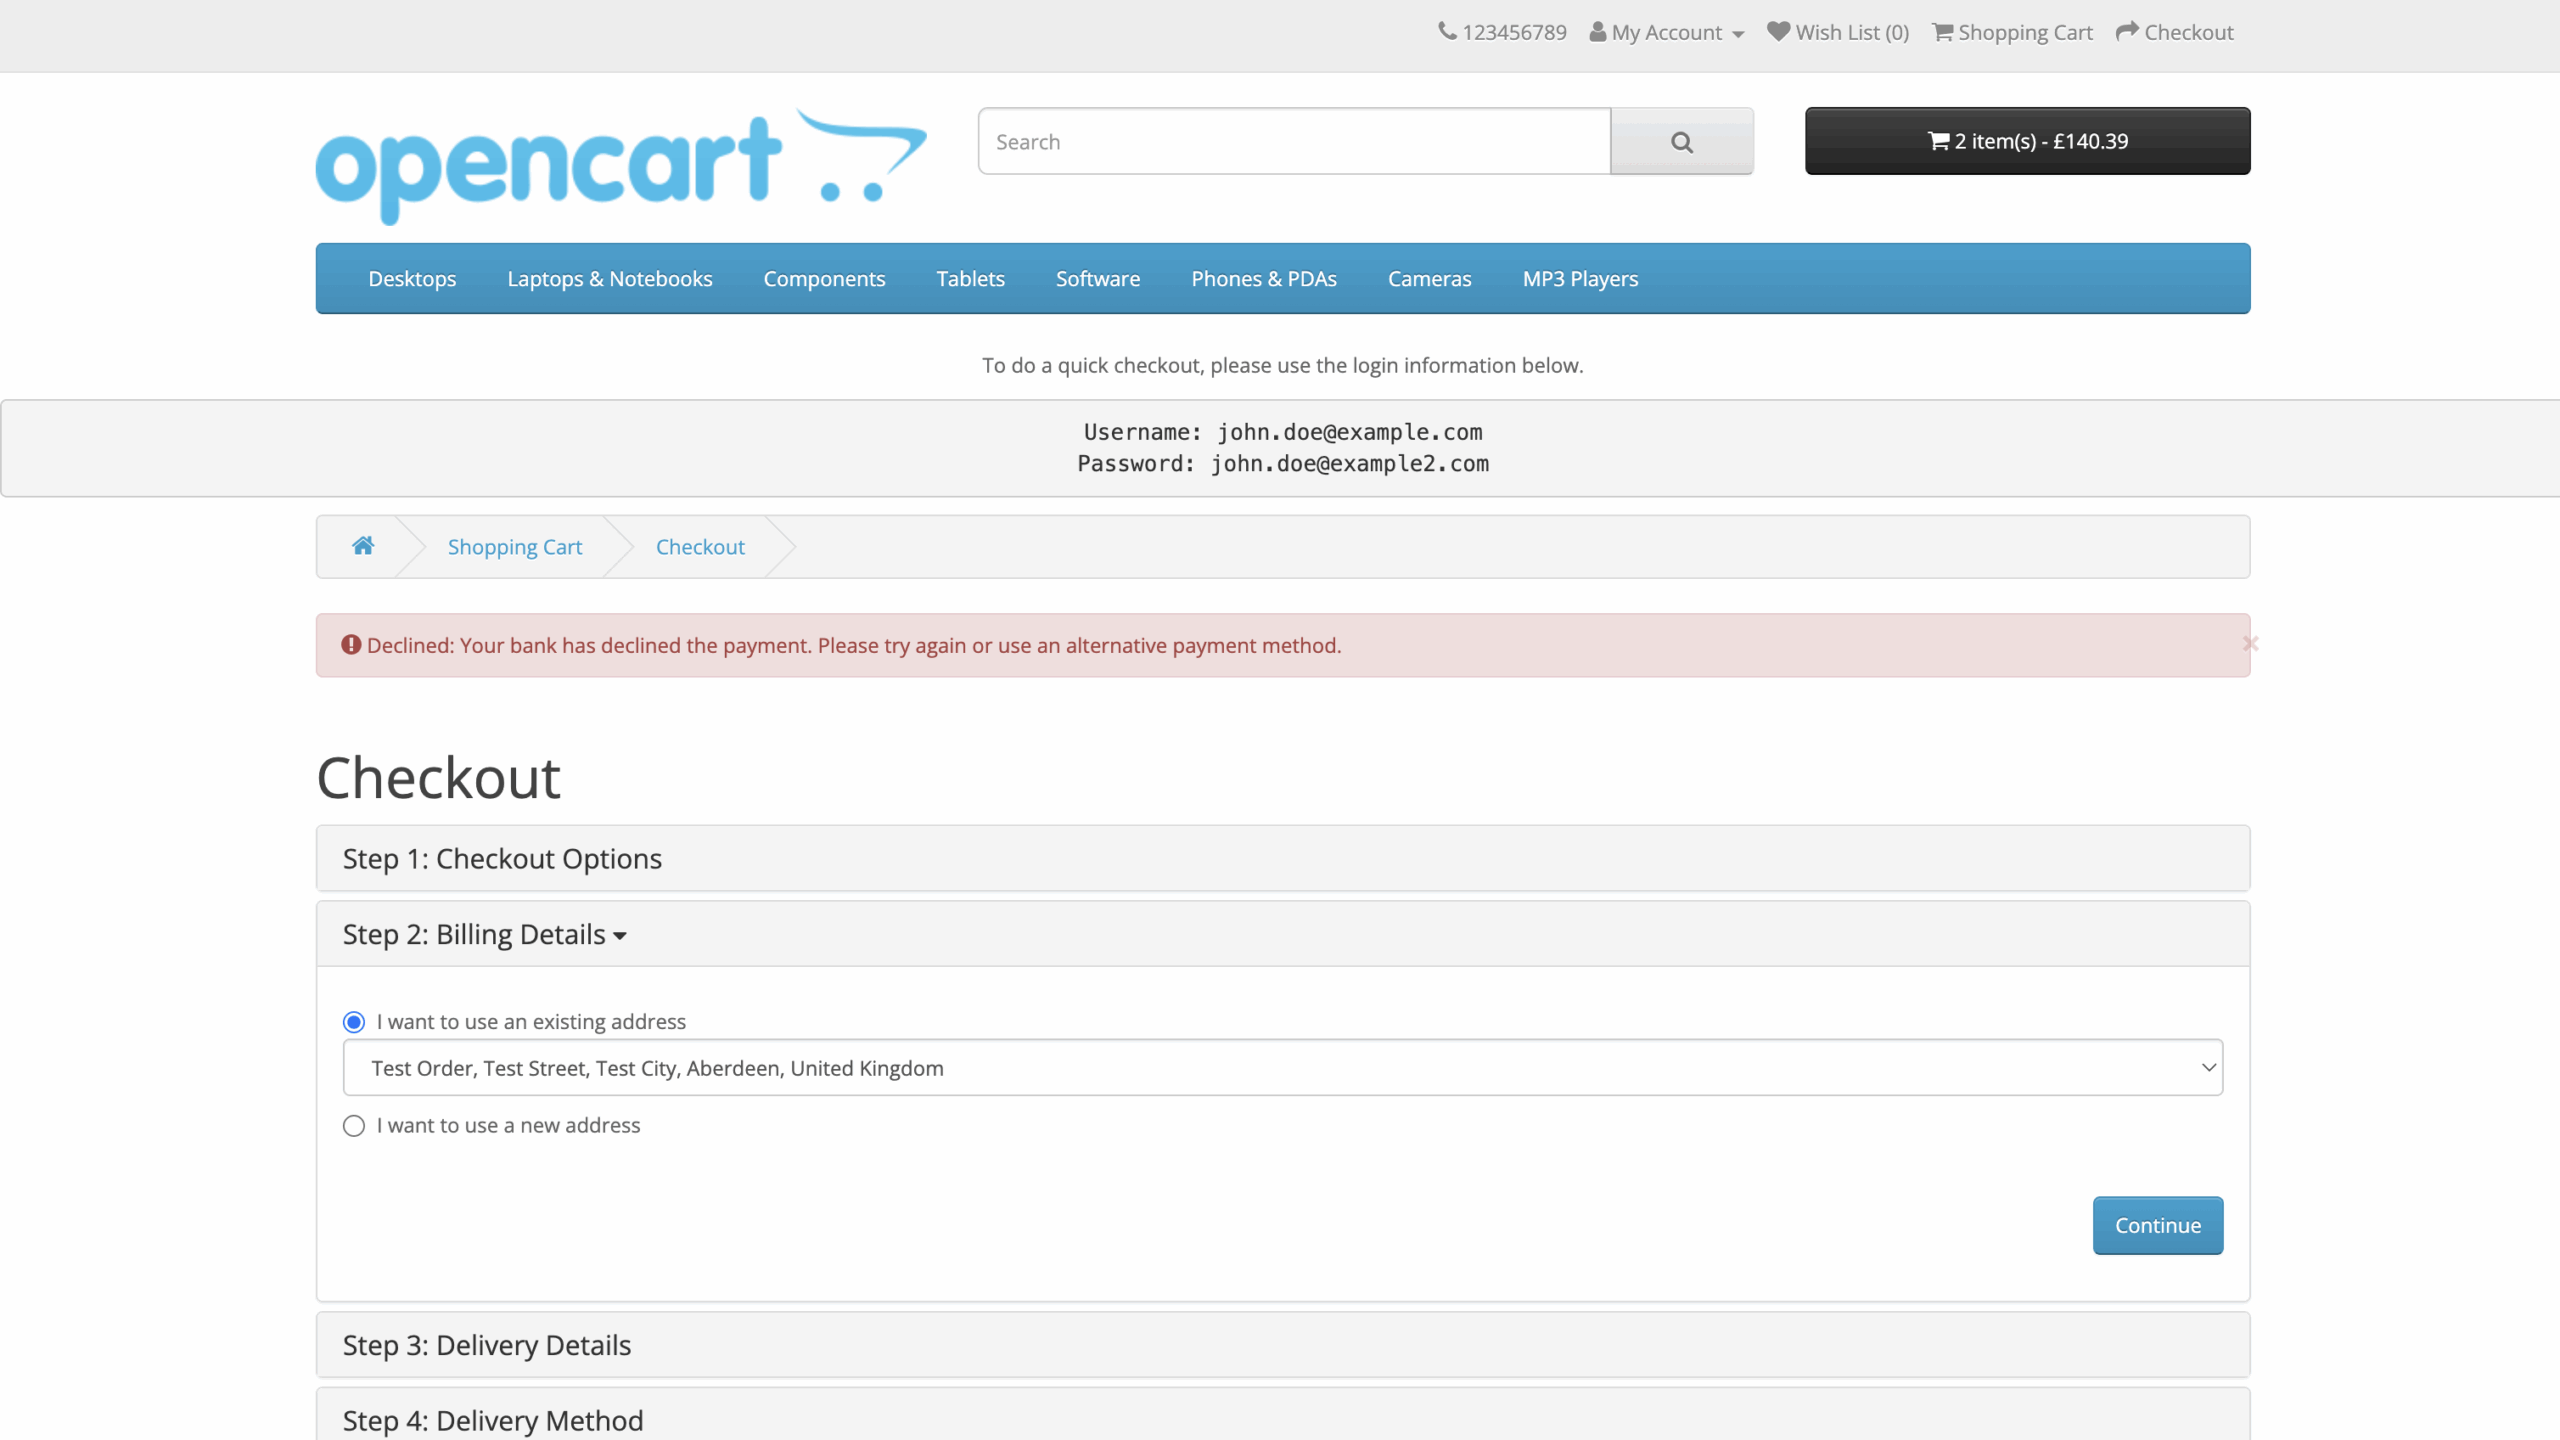Click the Continue button
This screenshot has height=1440, width=2560.
click(x=2158, y=1225)
